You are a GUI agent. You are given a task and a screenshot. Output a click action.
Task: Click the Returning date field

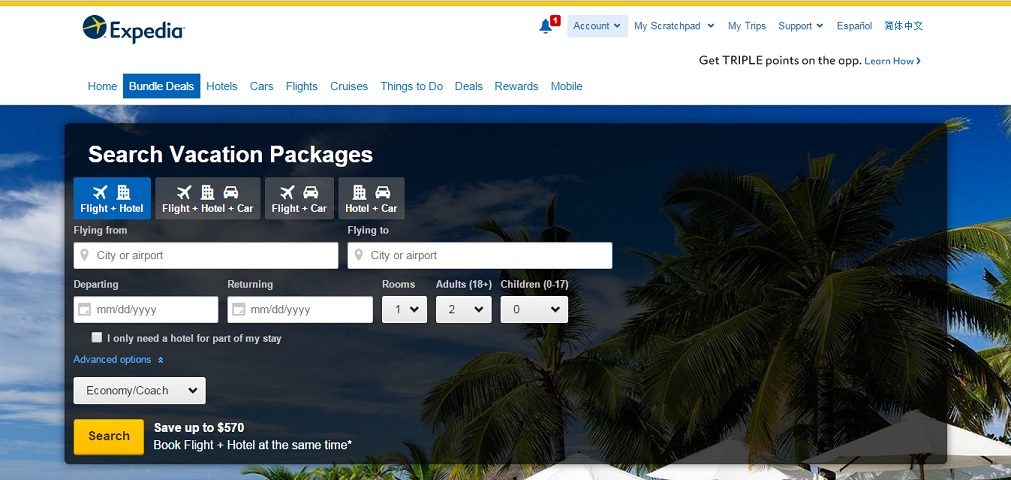pos(300,310)
